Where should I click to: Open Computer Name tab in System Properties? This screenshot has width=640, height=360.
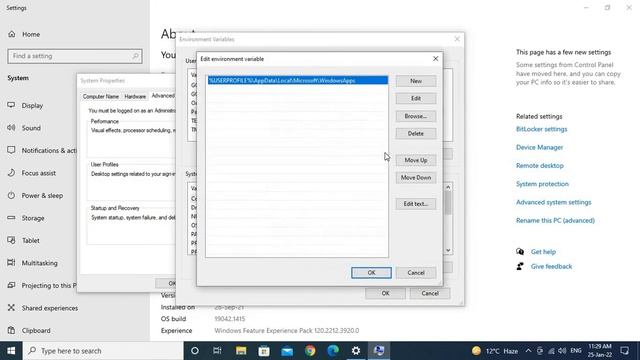click(x=100, y=96)
